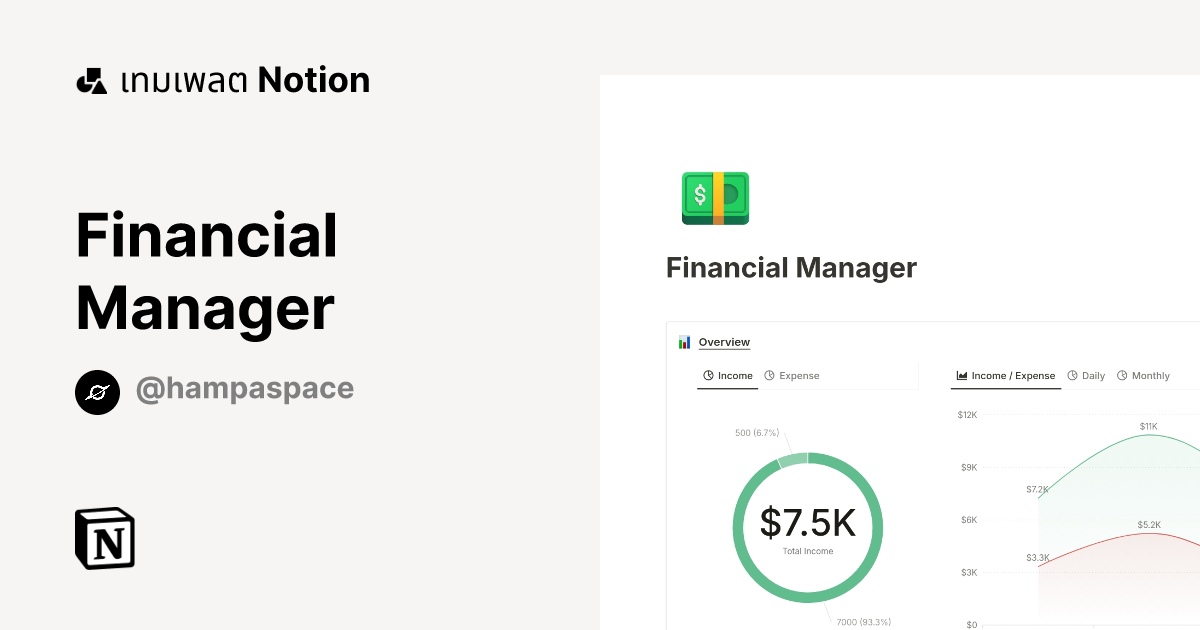Image resolution: width=1200 pixels, height=630 pixels.
Task: Click the $11K peak label on the chart
Action: click(1147, 424)
